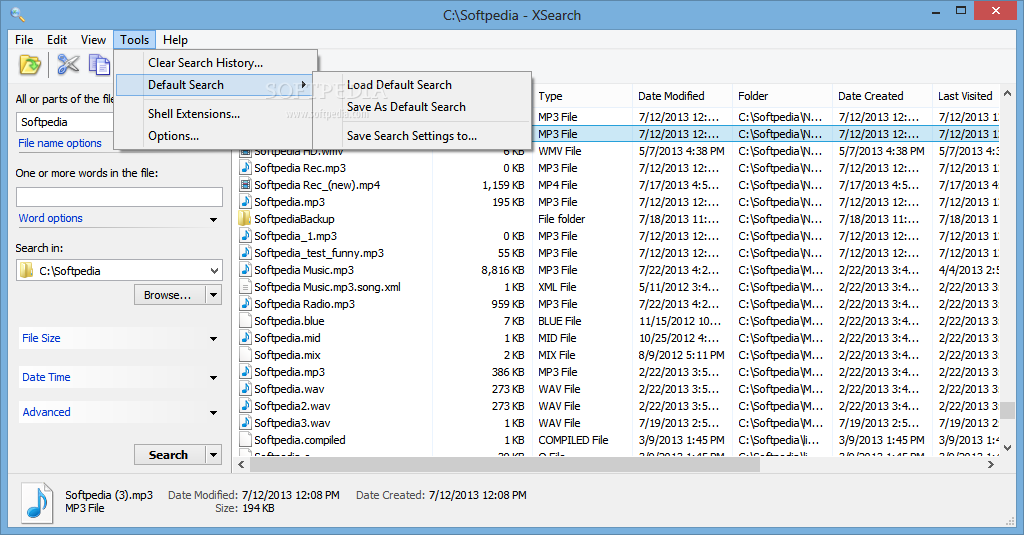
Task: Click the horizontal scrollbar right arrow
Action: click(x=990, y=464)
